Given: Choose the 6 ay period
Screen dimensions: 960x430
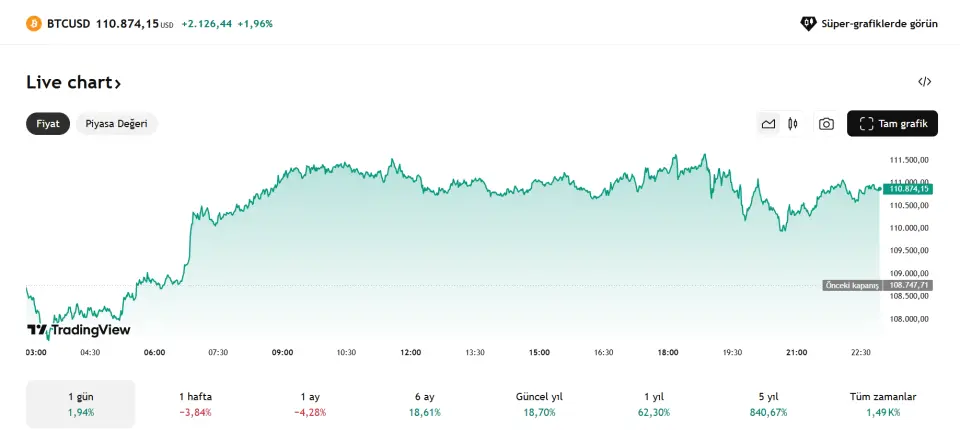Looking at the screenshot, I should (x=424, y=404).
